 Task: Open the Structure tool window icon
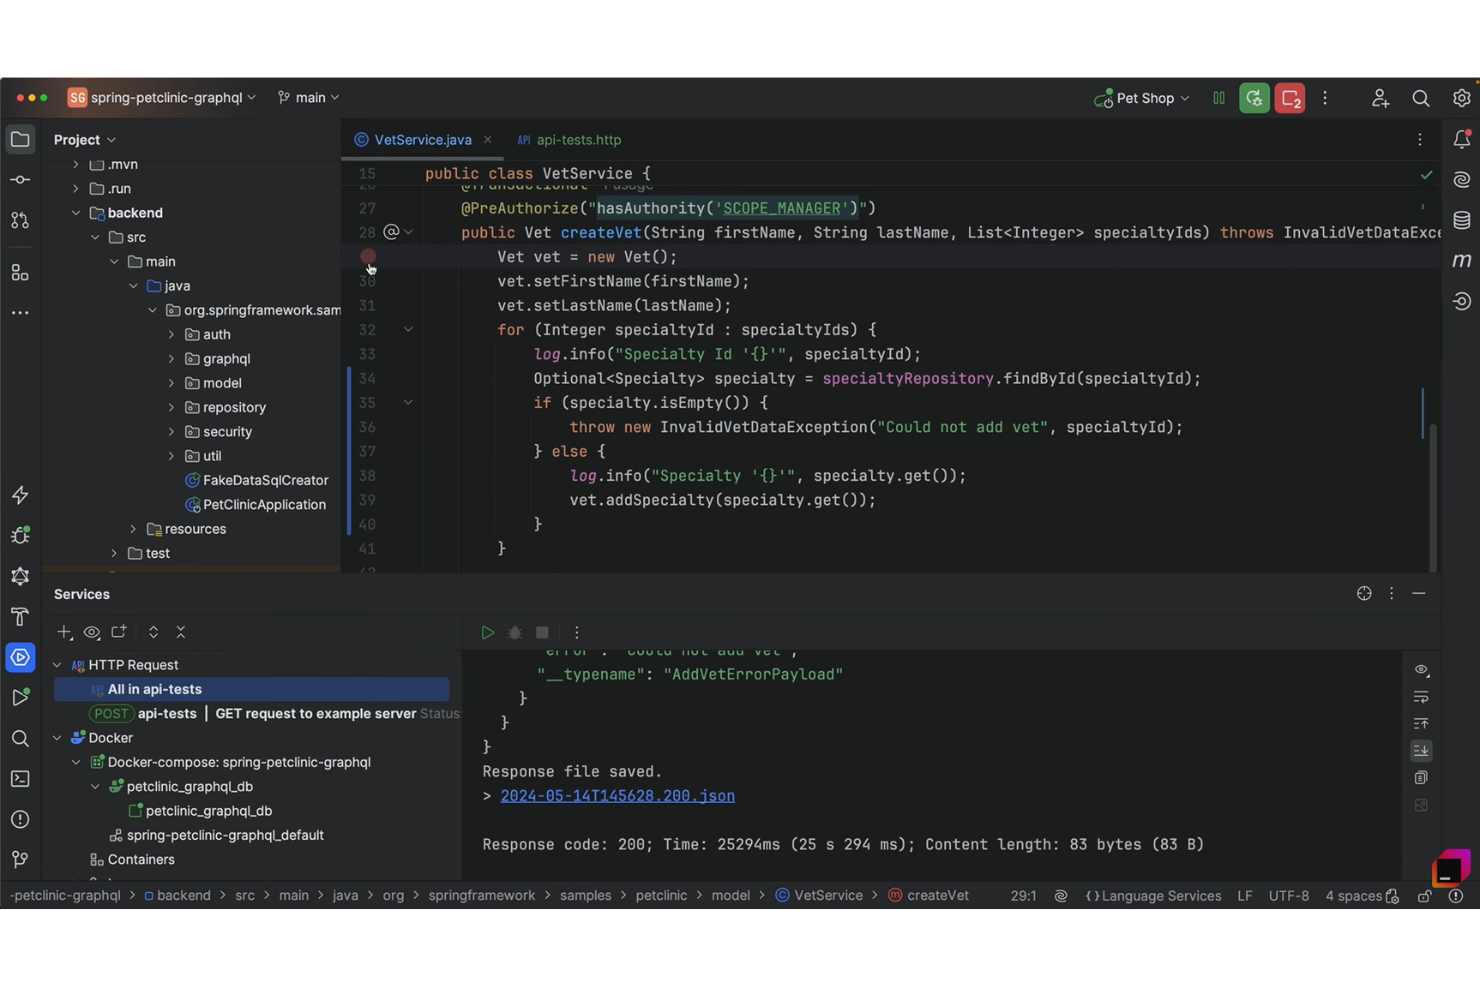click(x=20, y=272)
